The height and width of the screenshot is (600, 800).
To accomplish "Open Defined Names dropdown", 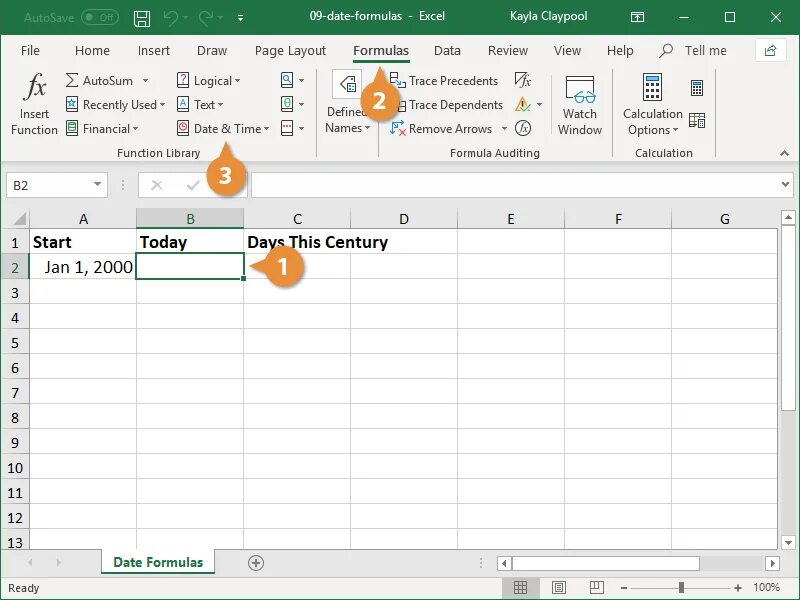I will 347,104.
